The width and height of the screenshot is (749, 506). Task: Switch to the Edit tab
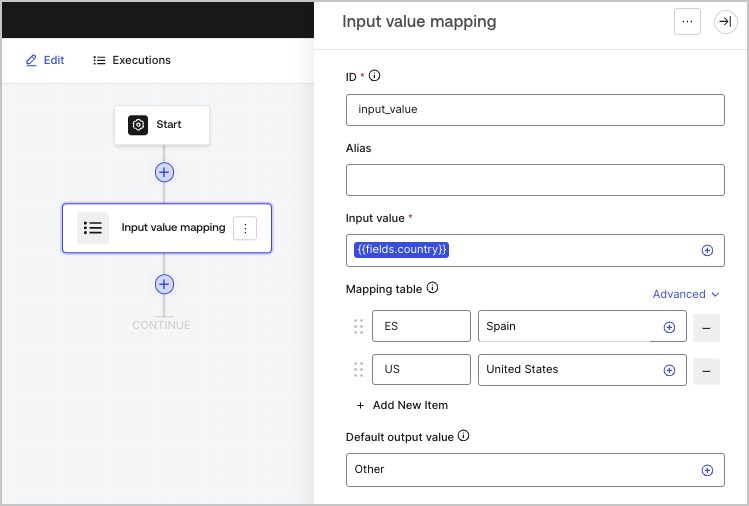coord(45,60)
